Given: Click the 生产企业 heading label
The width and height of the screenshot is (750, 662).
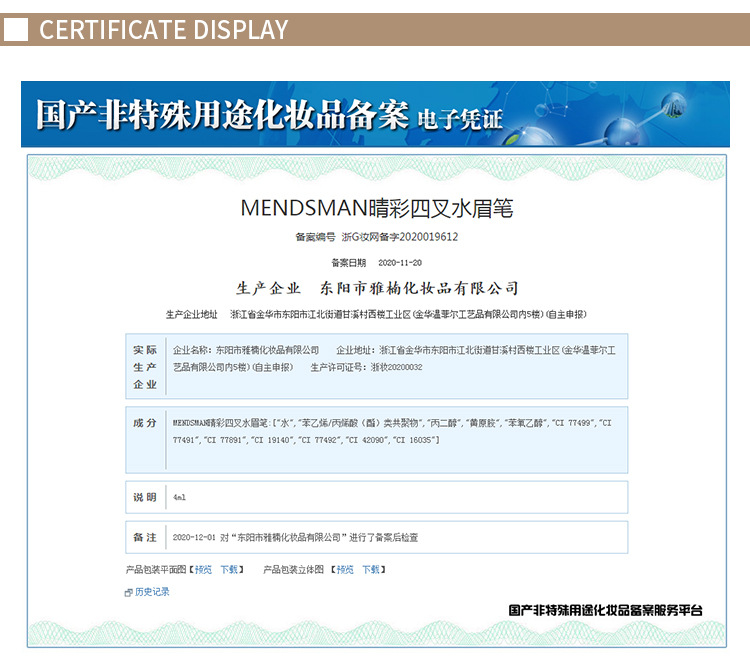Looking at the screenshot, I should [x=268, y=288].
